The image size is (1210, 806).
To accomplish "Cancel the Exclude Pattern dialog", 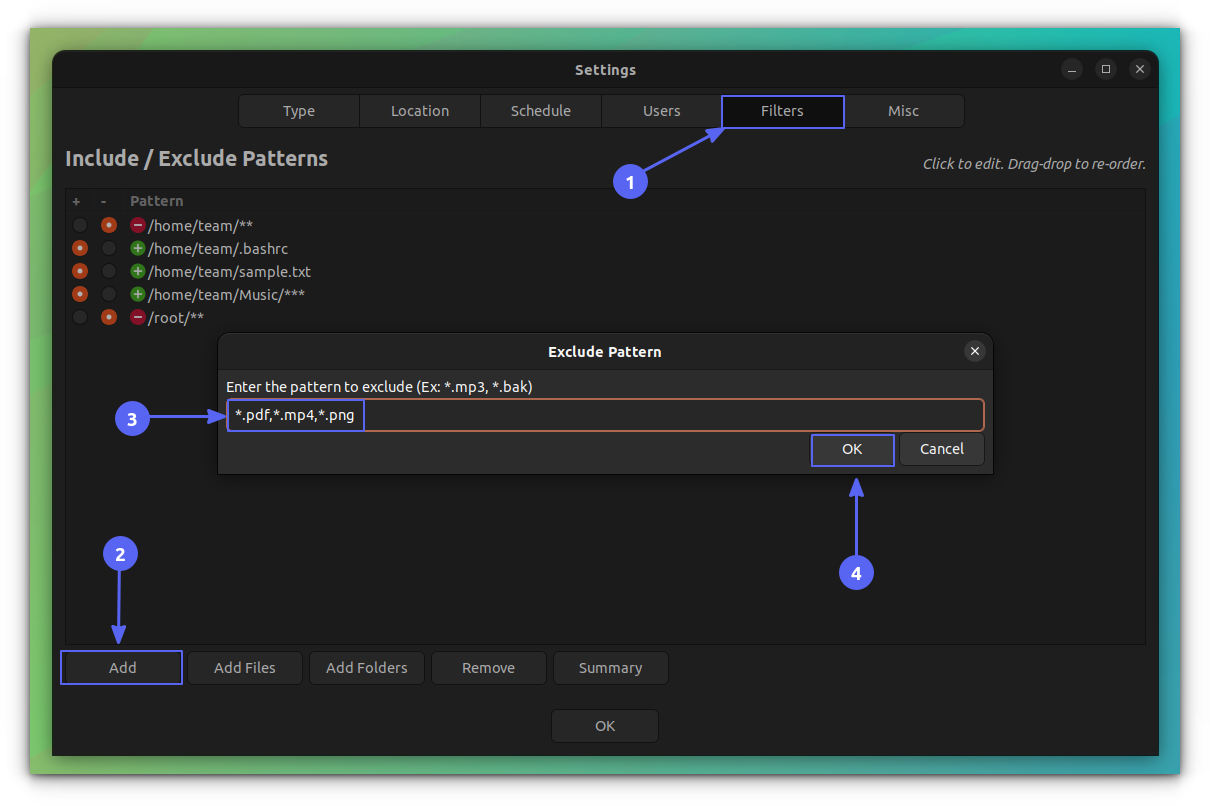I will (942, 449).
